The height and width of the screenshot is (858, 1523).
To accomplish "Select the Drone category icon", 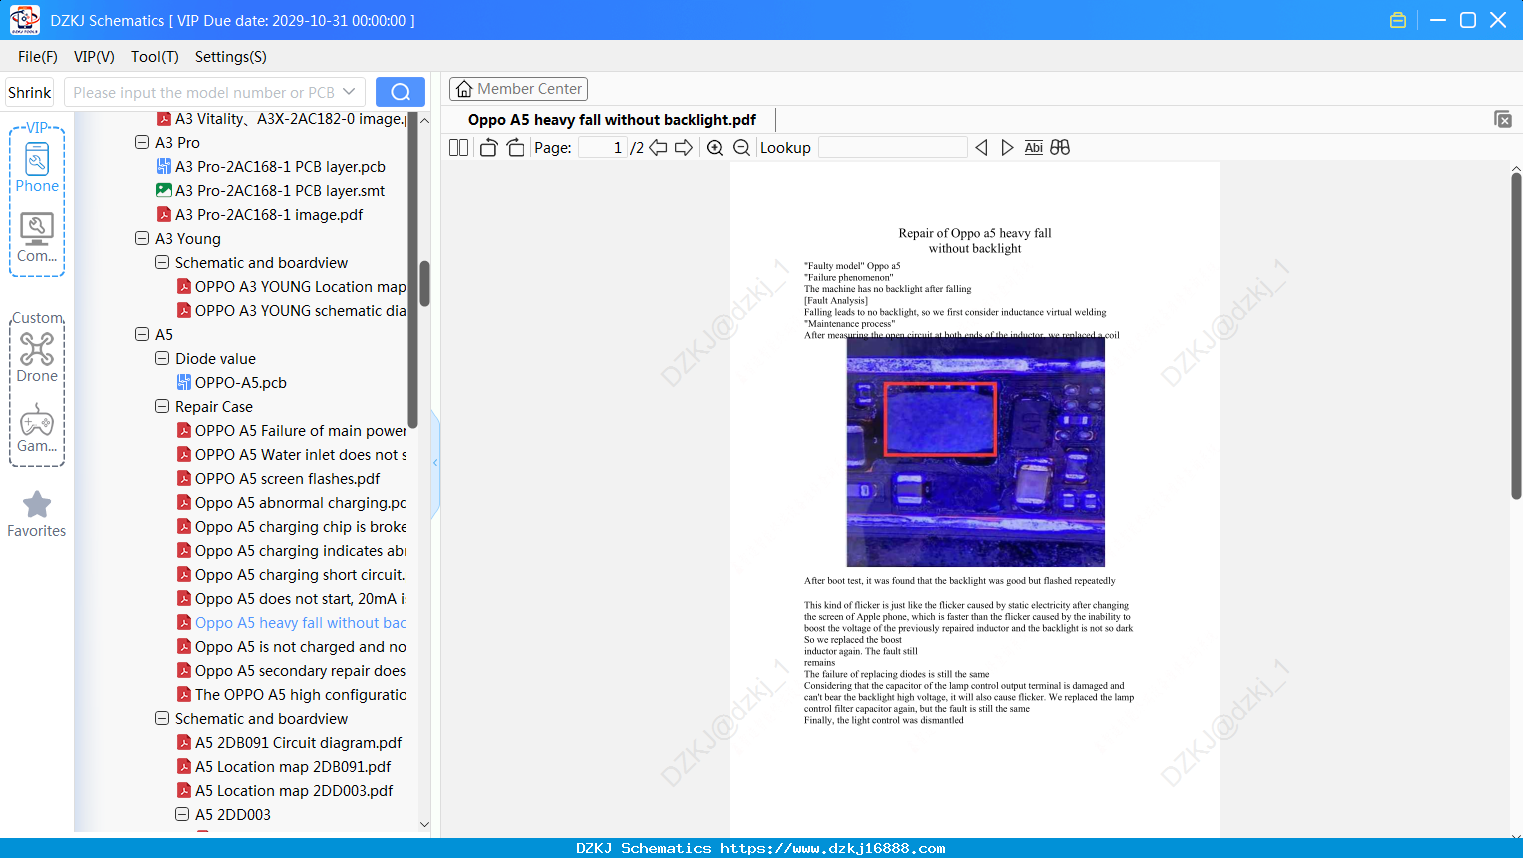I will pyautogui.click(x=37, y=357).
